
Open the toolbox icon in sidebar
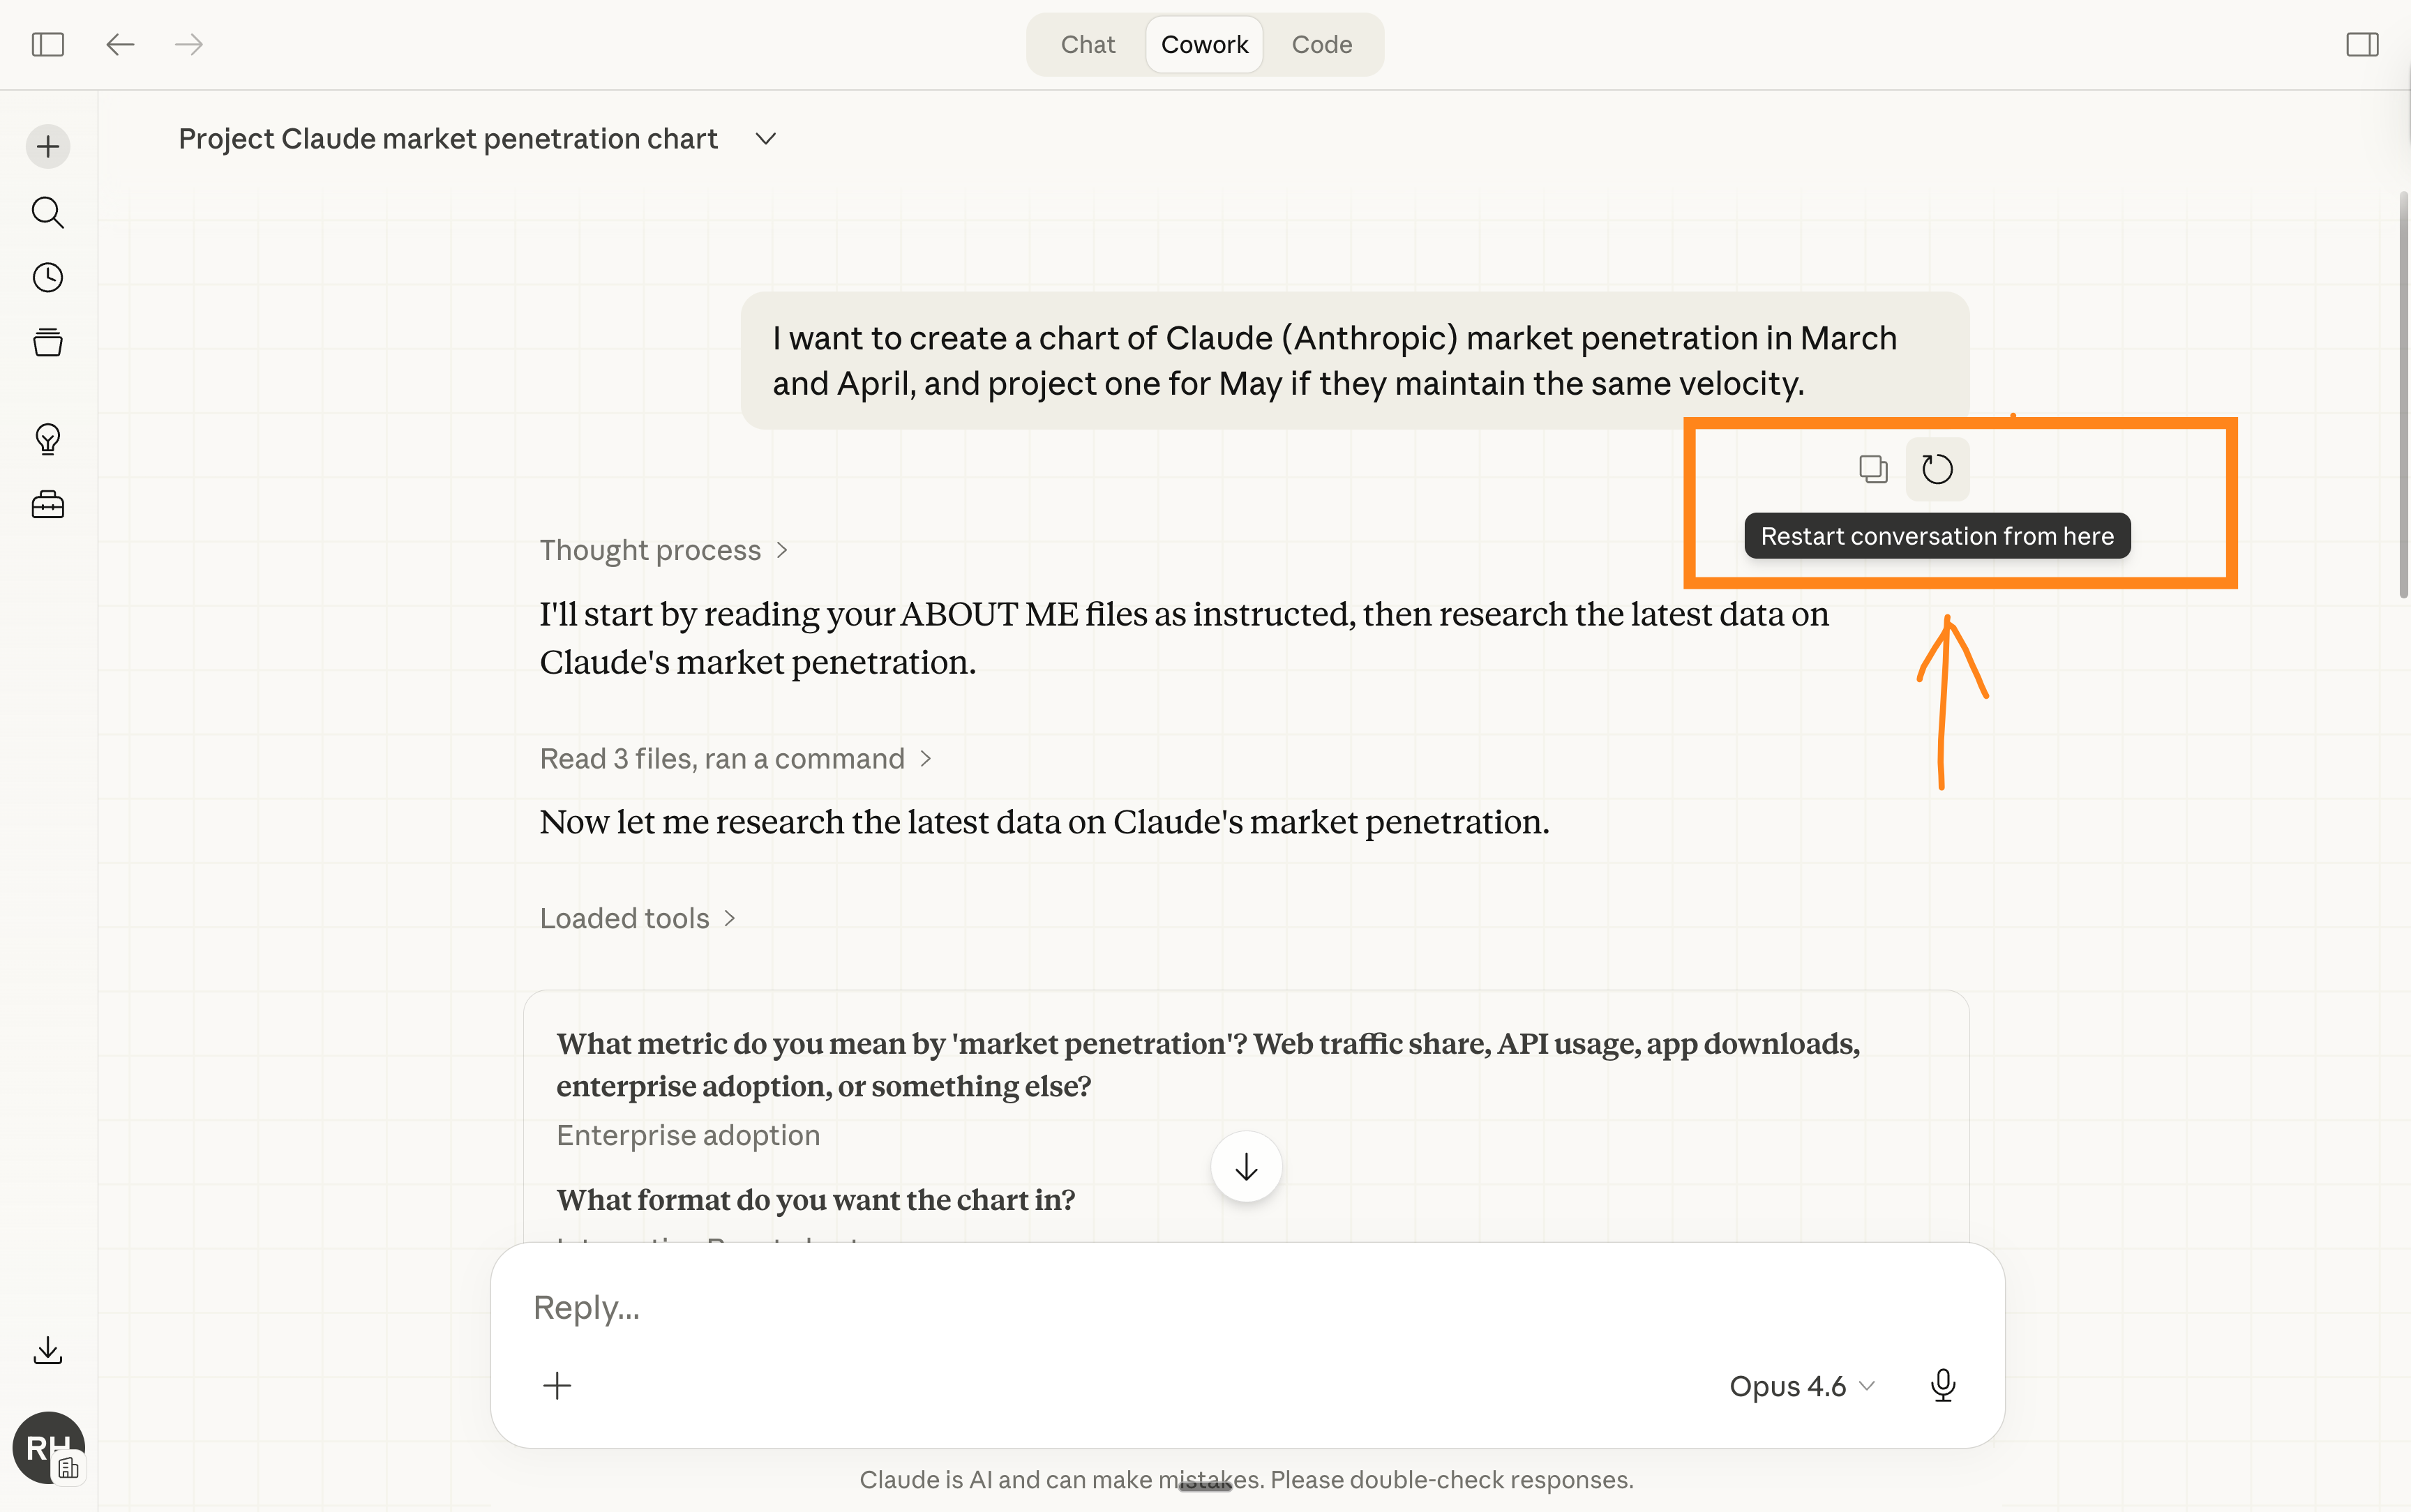(48, 505)
